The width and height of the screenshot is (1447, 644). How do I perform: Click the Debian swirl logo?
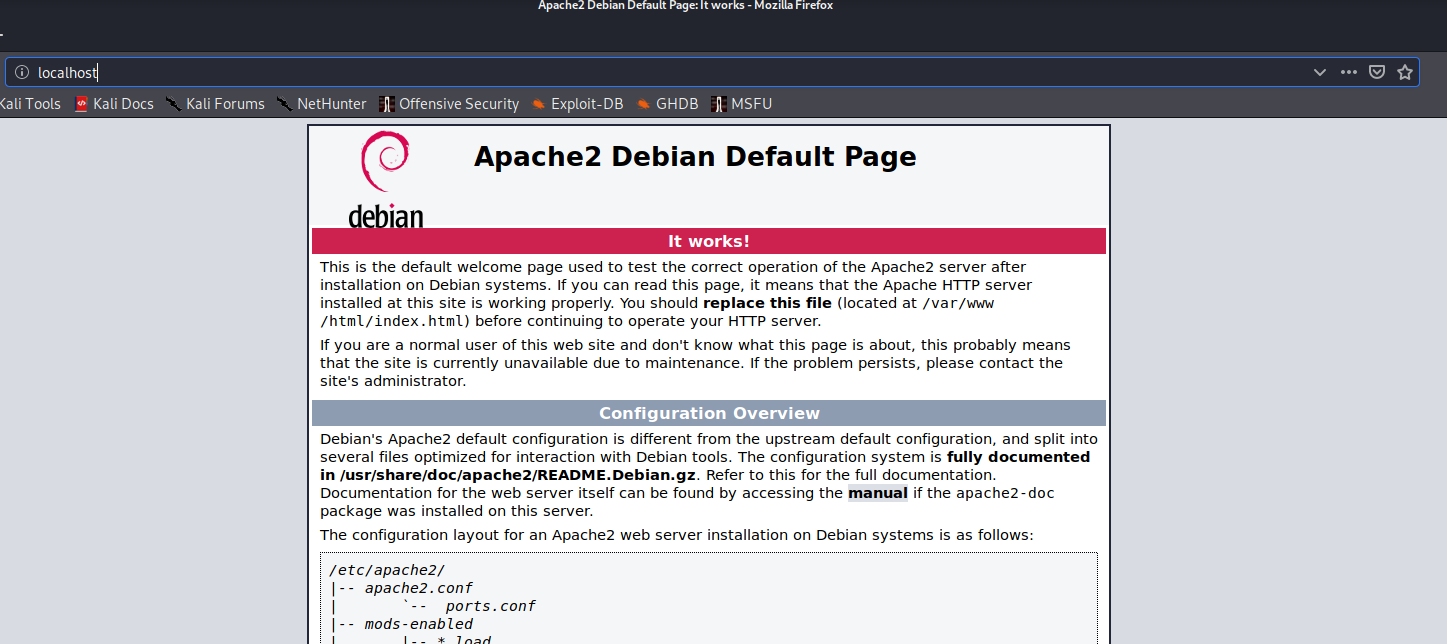(385, 180)
